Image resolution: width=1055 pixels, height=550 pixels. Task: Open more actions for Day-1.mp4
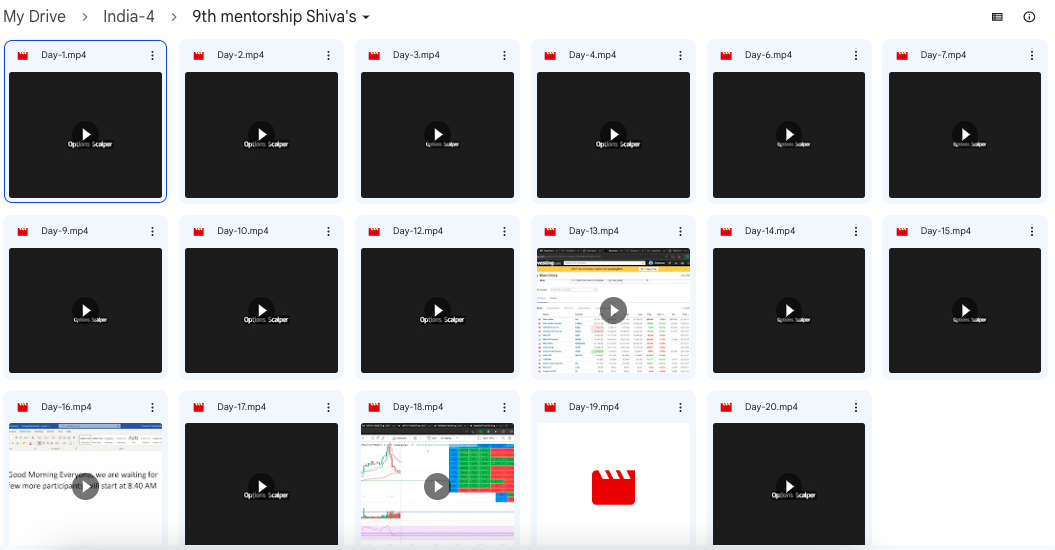[153, 56]
